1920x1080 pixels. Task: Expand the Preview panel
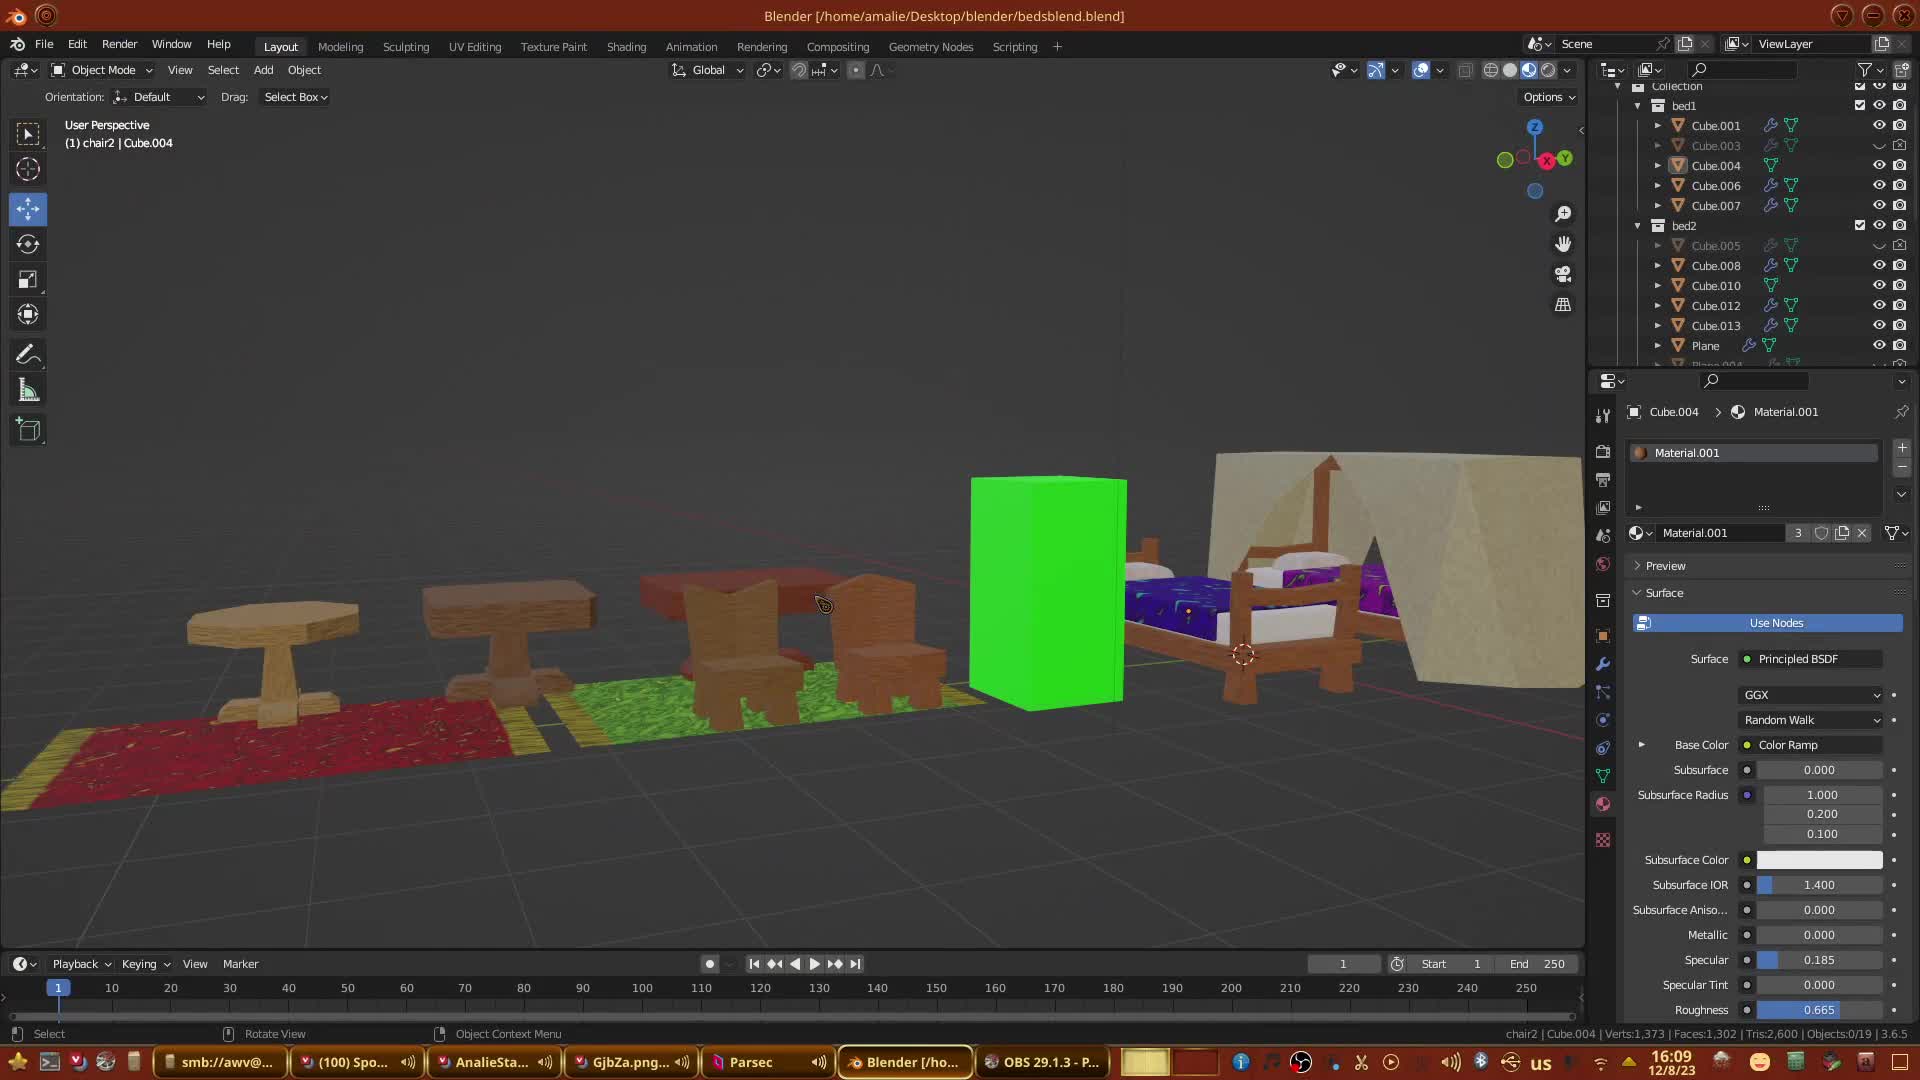pyautogui.click(x=1665, y=566)
